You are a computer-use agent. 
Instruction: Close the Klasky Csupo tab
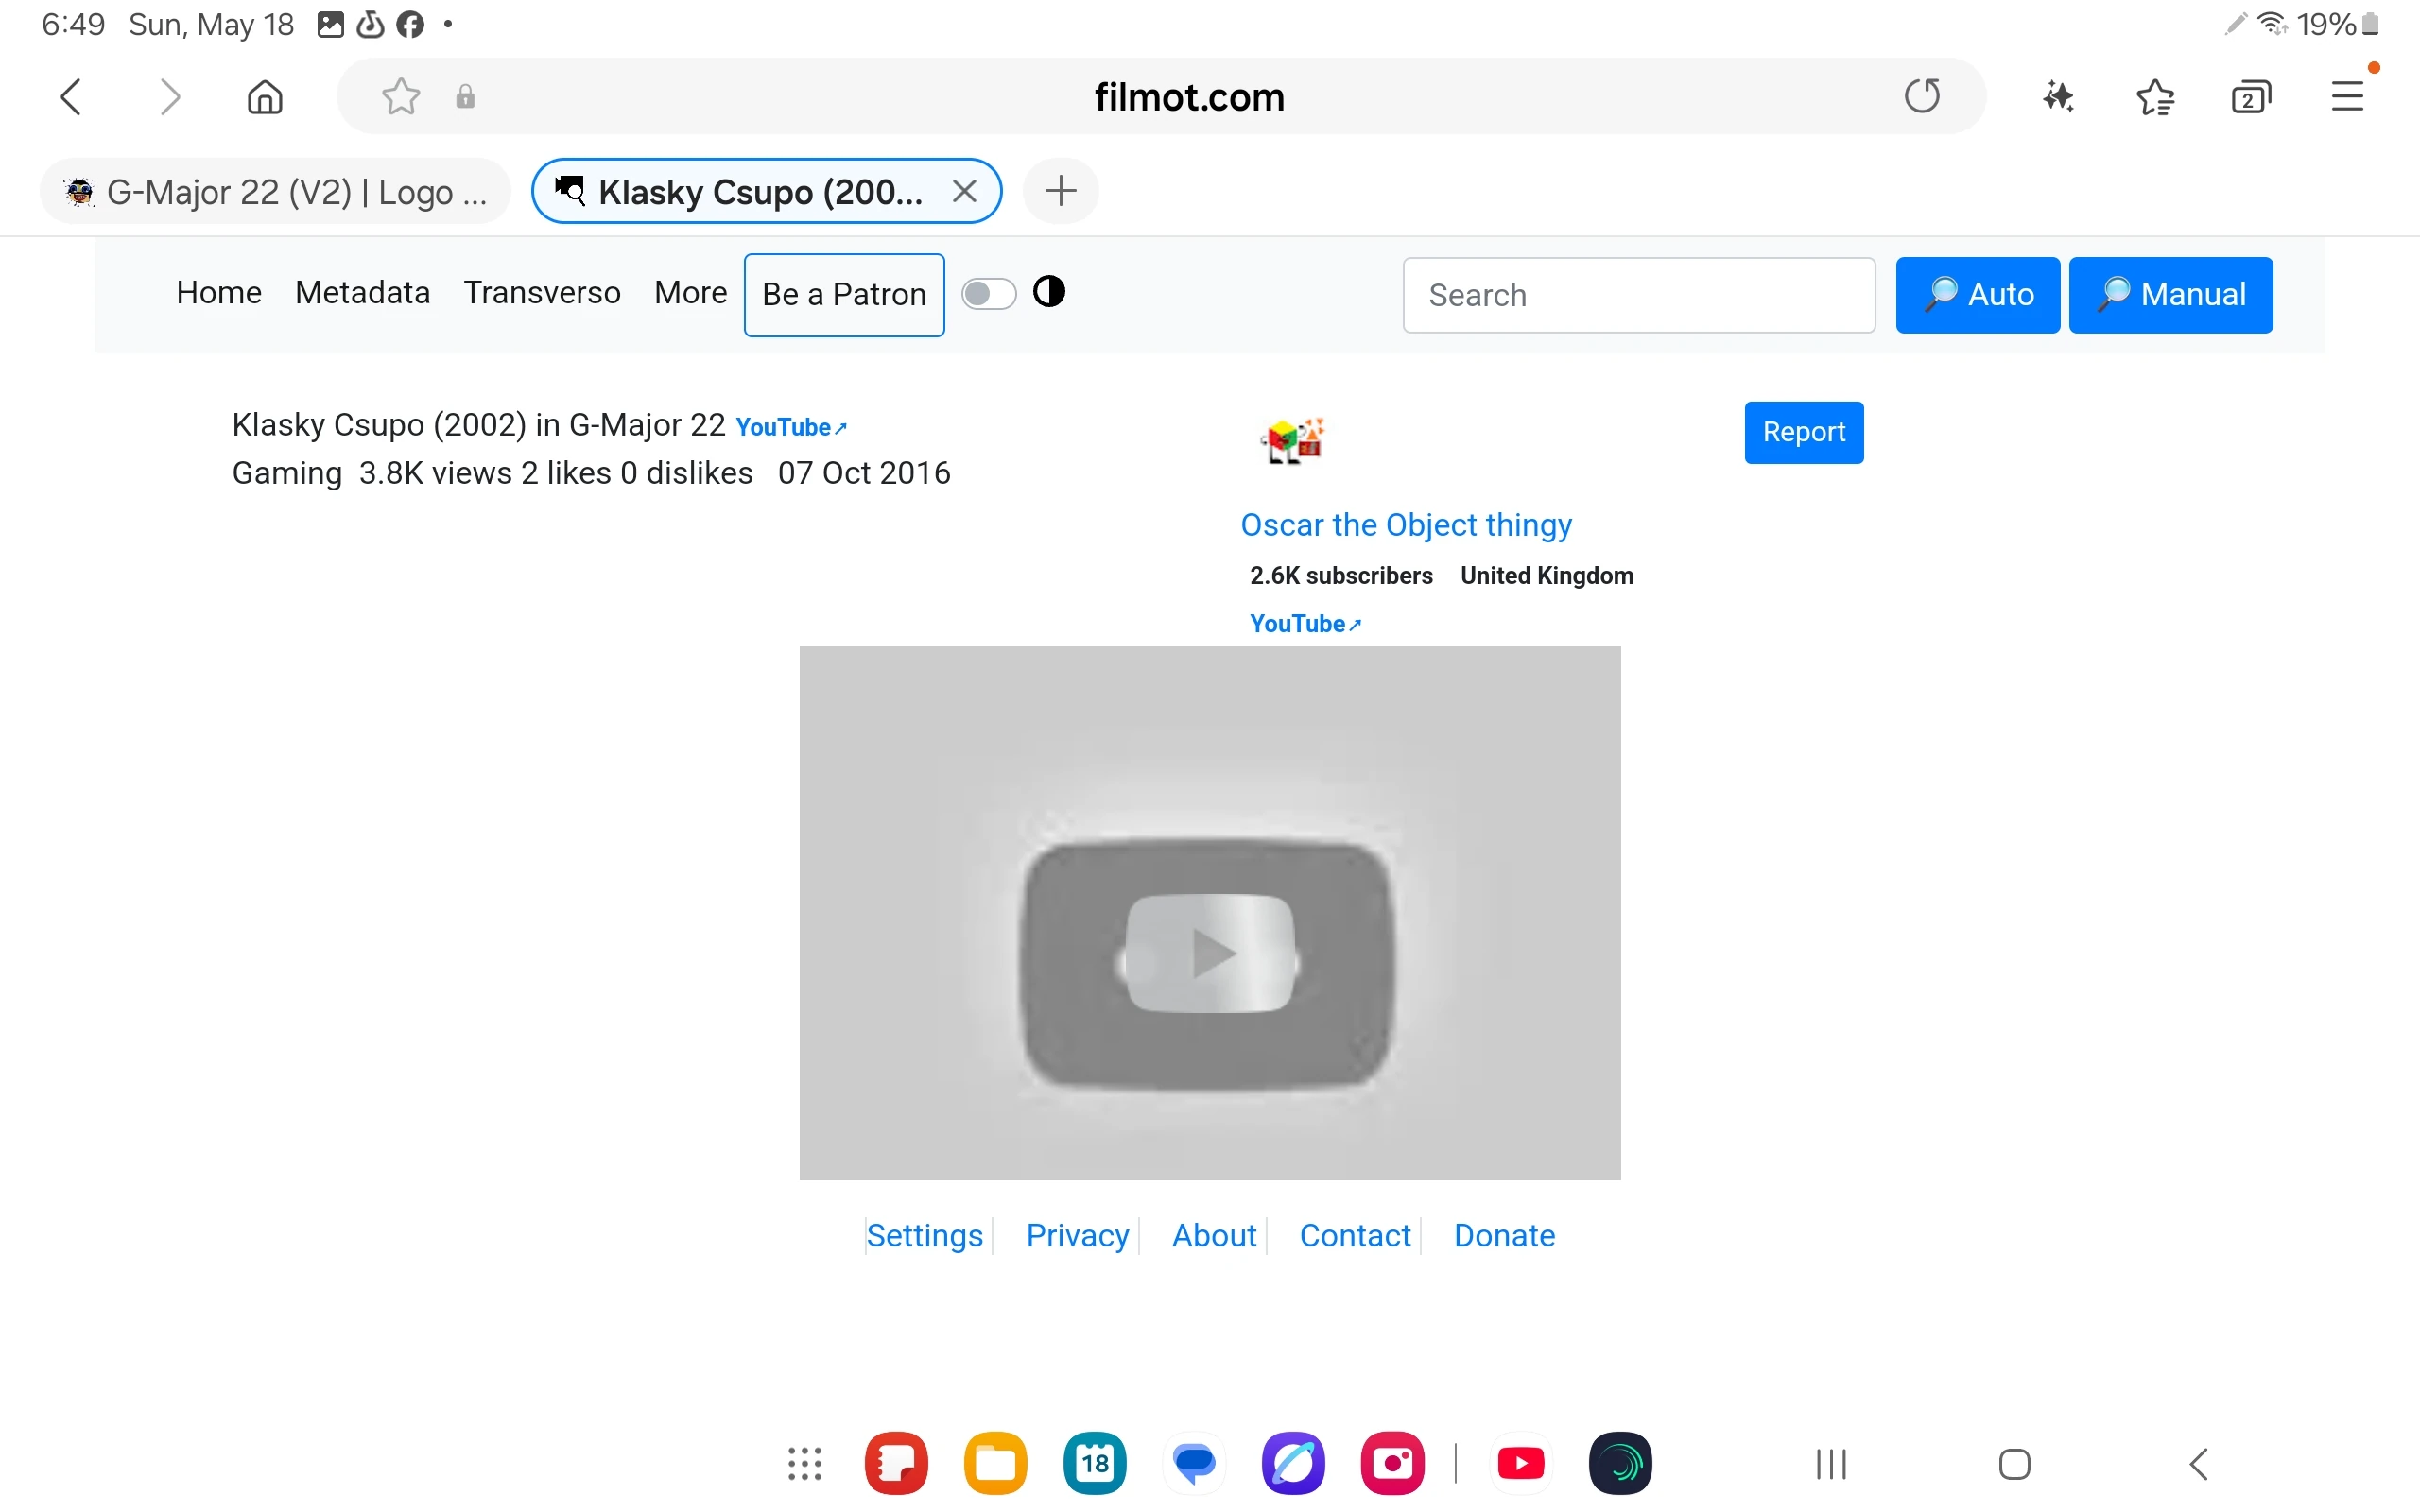(x=964, y=191)
